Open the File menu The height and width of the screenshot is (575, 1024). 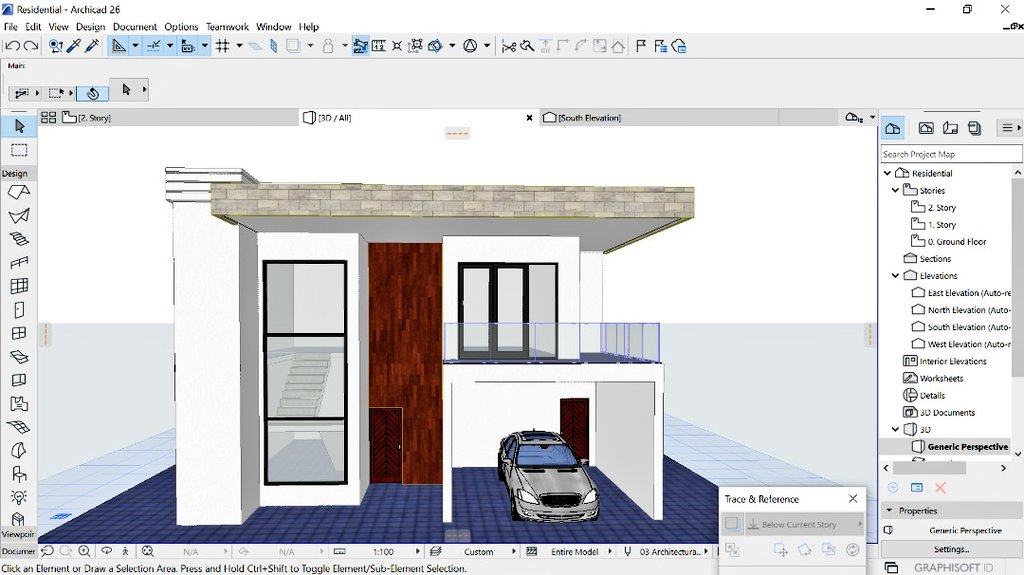click(x=10, y=27)
